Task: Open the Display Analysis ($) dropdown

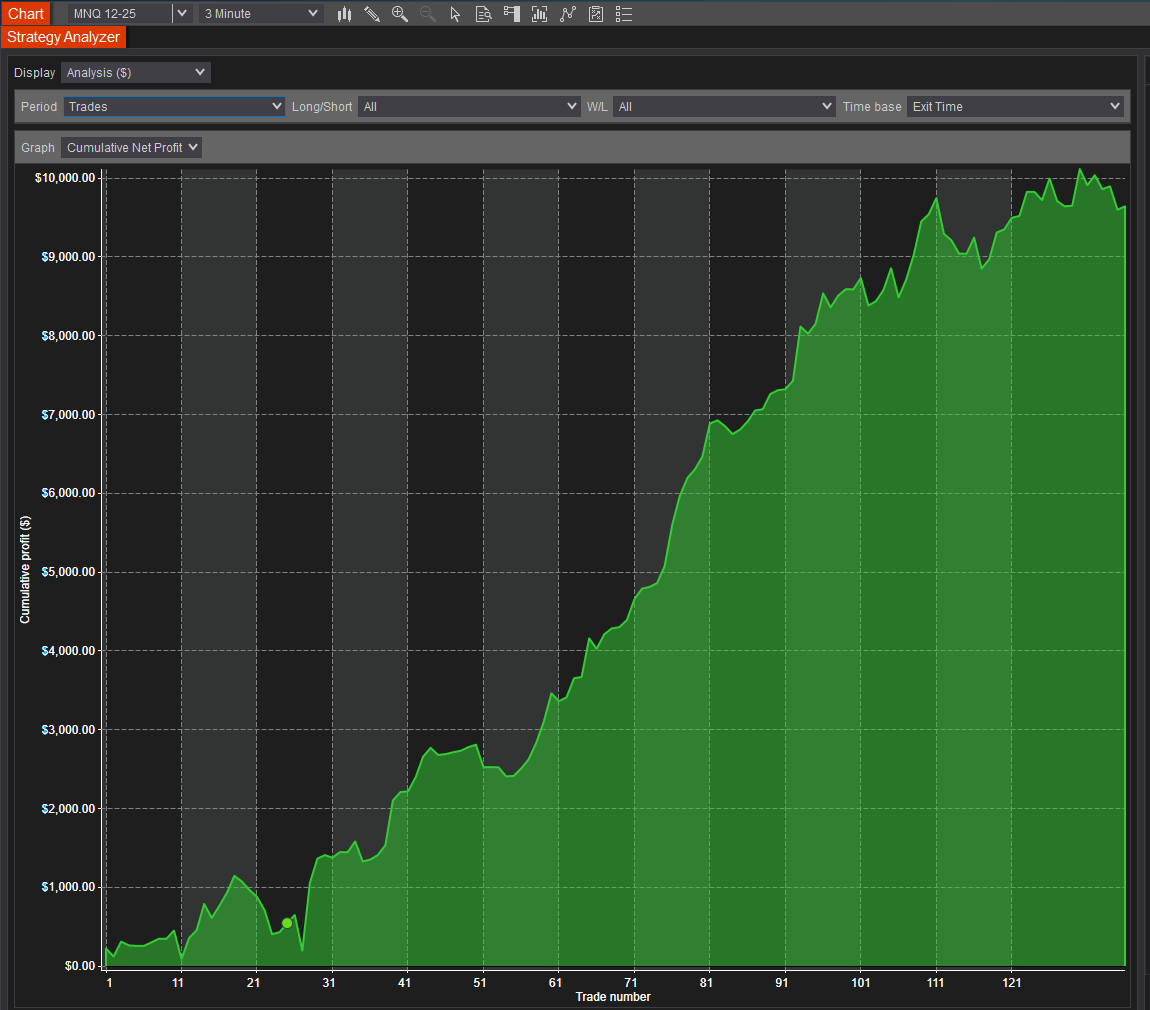Action: click(136, 73)
